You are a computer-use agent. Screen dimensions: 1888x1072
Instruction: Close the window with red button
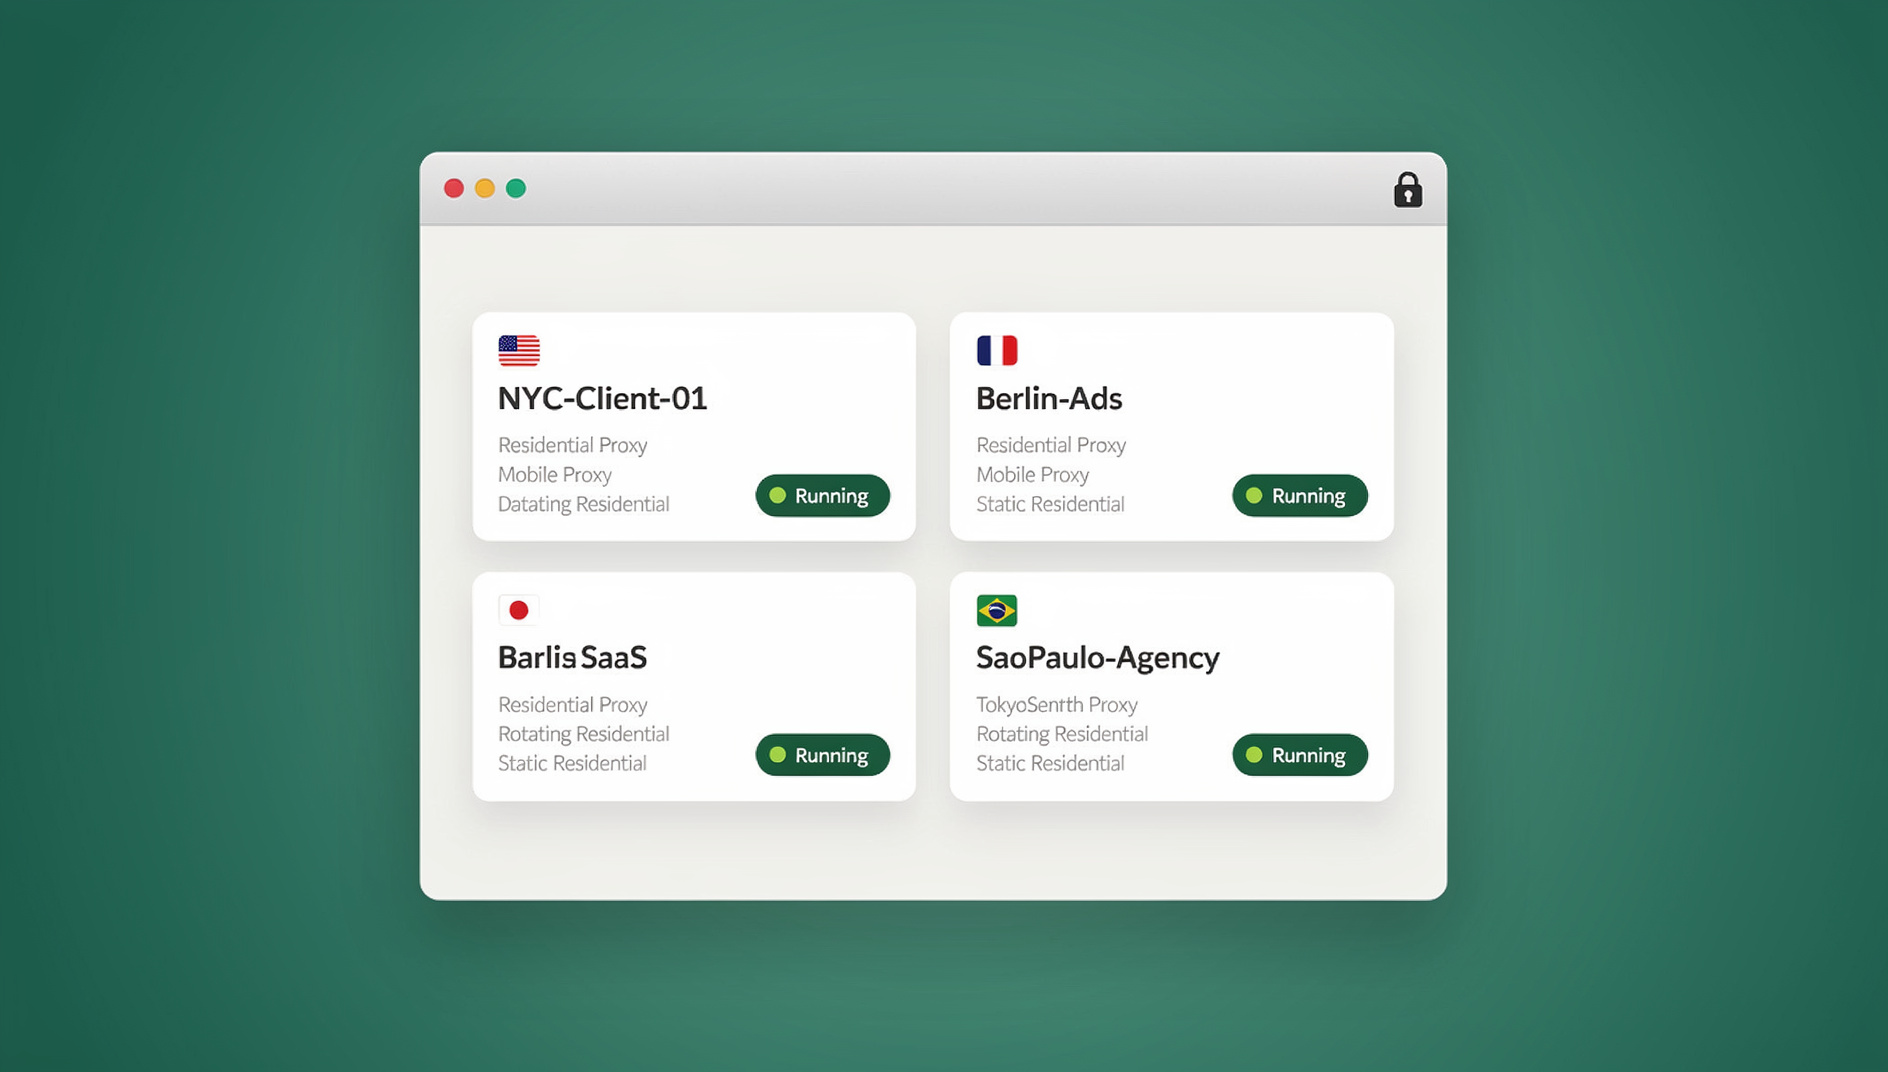(454, 188)
